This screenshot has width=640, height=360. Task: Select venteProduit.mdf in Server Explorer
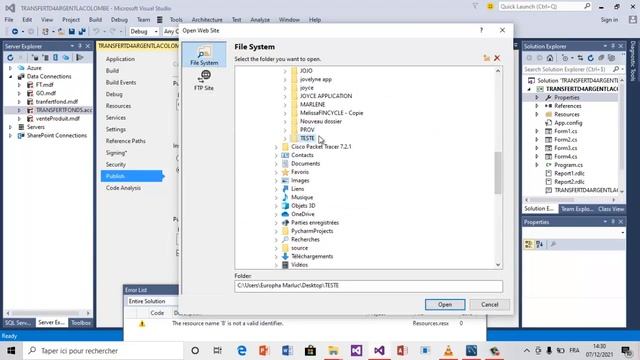58,119
